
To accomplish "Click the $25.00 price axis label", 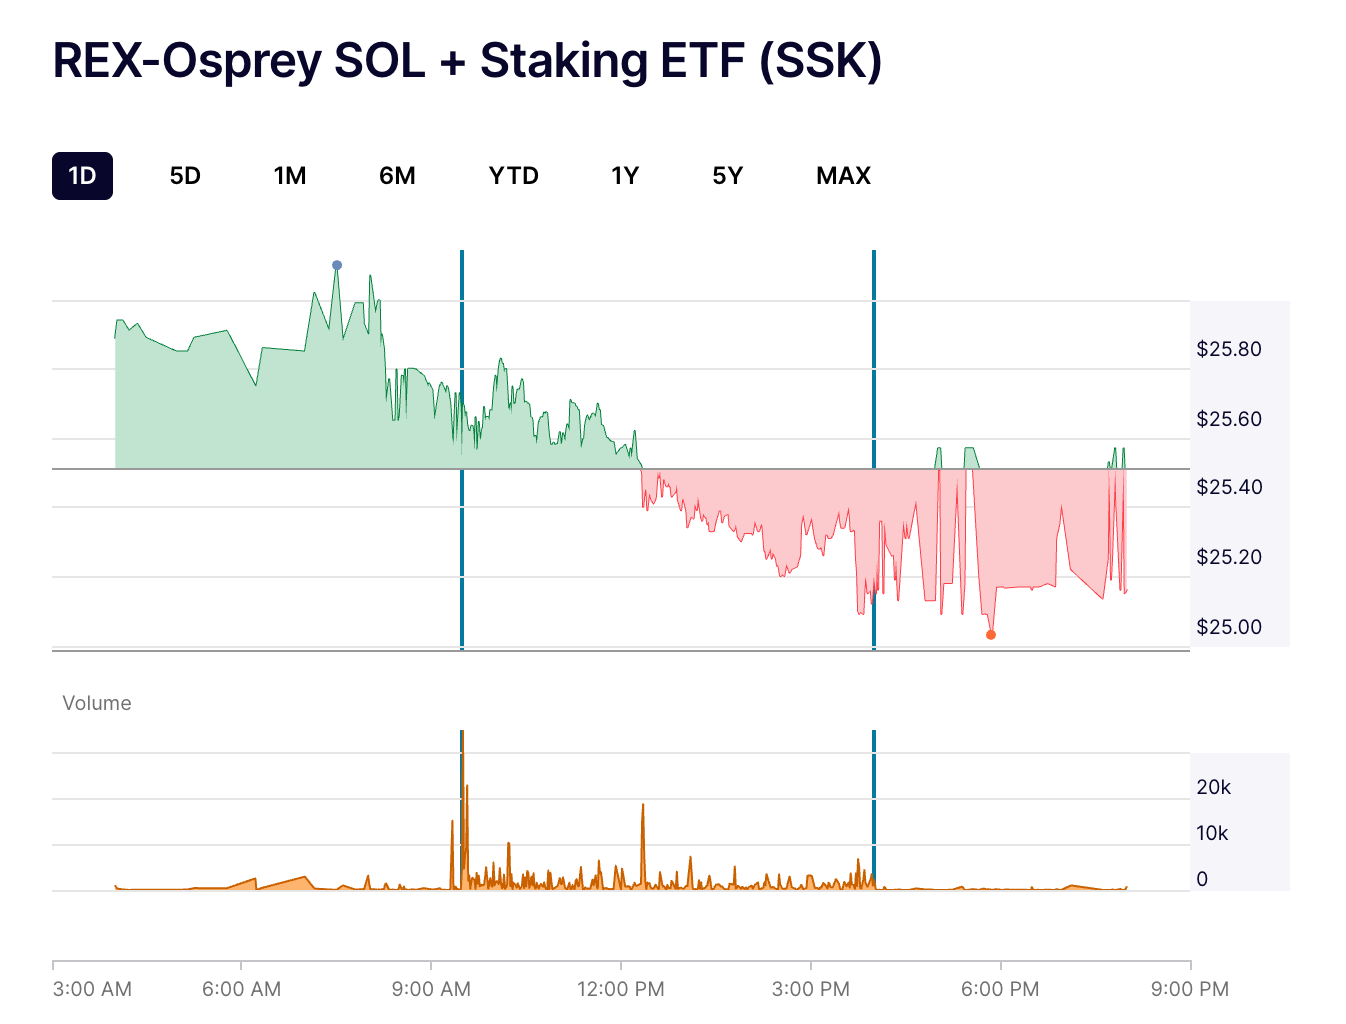I will pos(1229,627).
